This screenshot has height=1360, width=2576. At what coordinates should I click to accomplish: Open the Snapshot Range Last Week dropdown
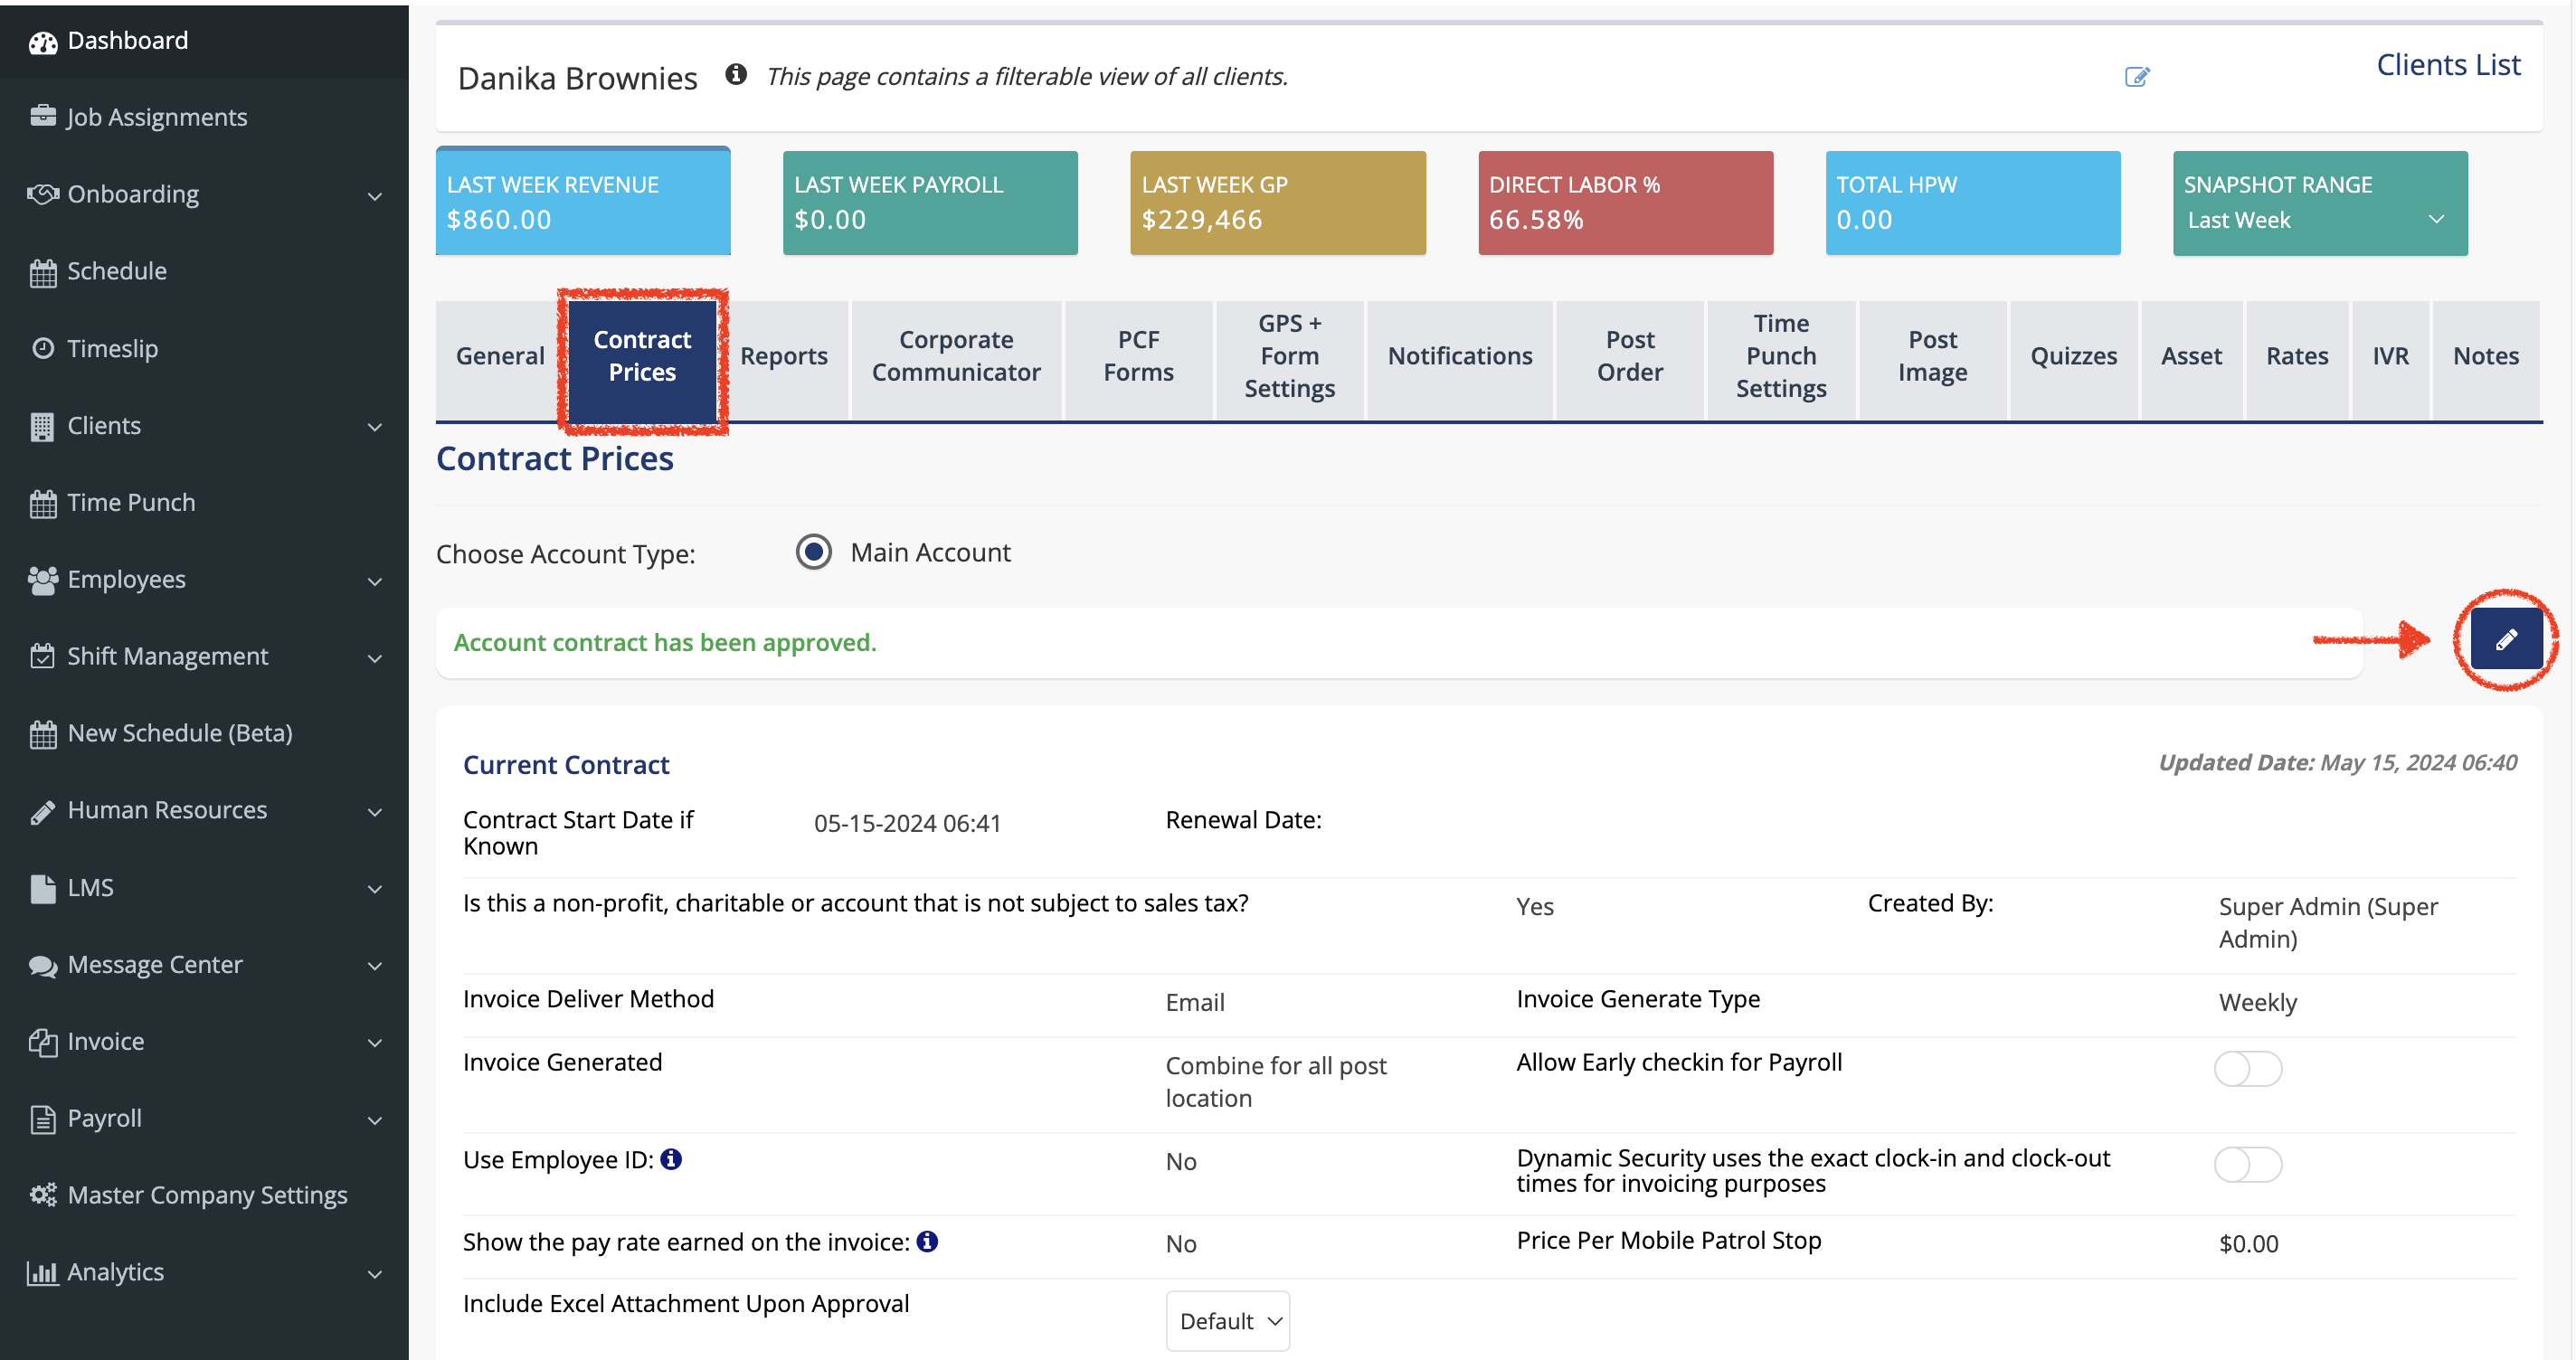(x=2319, y=220)
